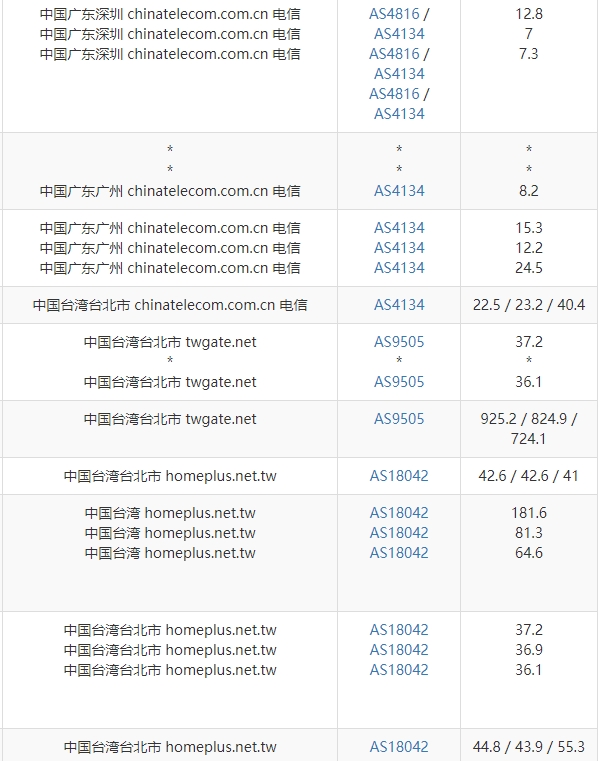Click '中国台湾台北市 twgate.net' beside twgate 37.2
The width and height of the screenshot is (602, 761).
click(x=170, y=342)
